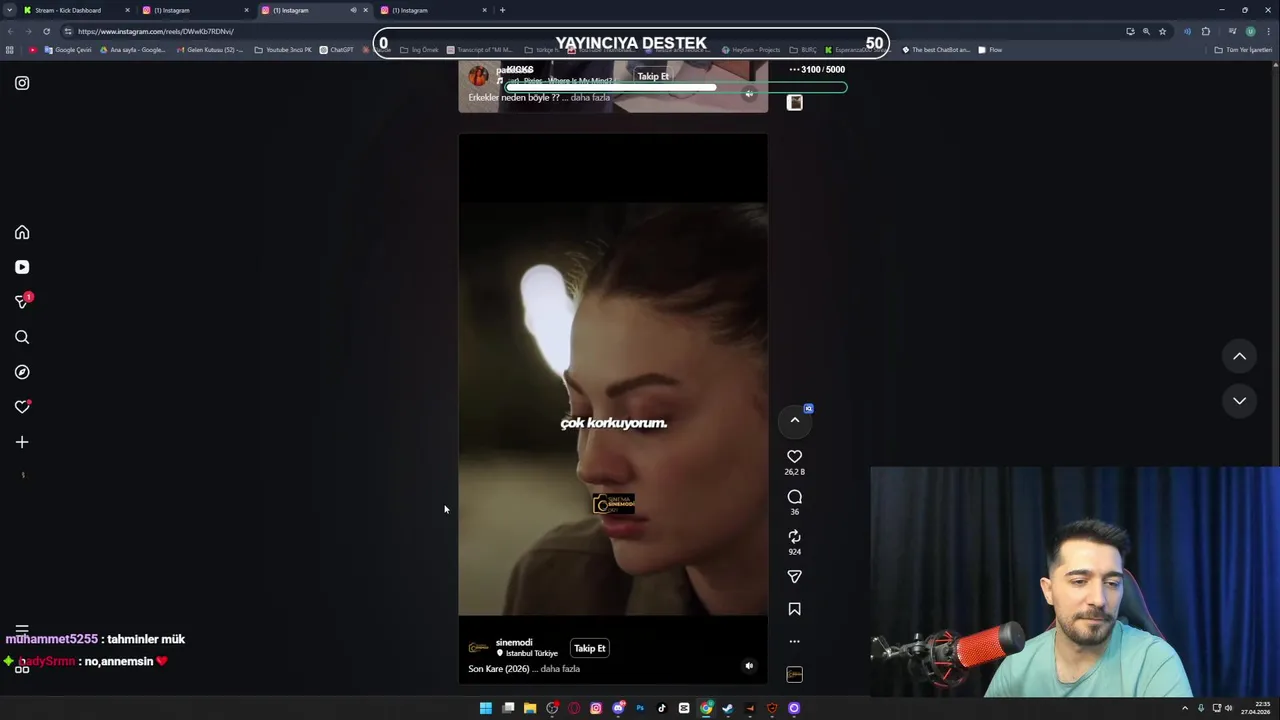Go to next reel with down arrow
Viewport: 1280px width, 720px height.
pos(1239,400)
